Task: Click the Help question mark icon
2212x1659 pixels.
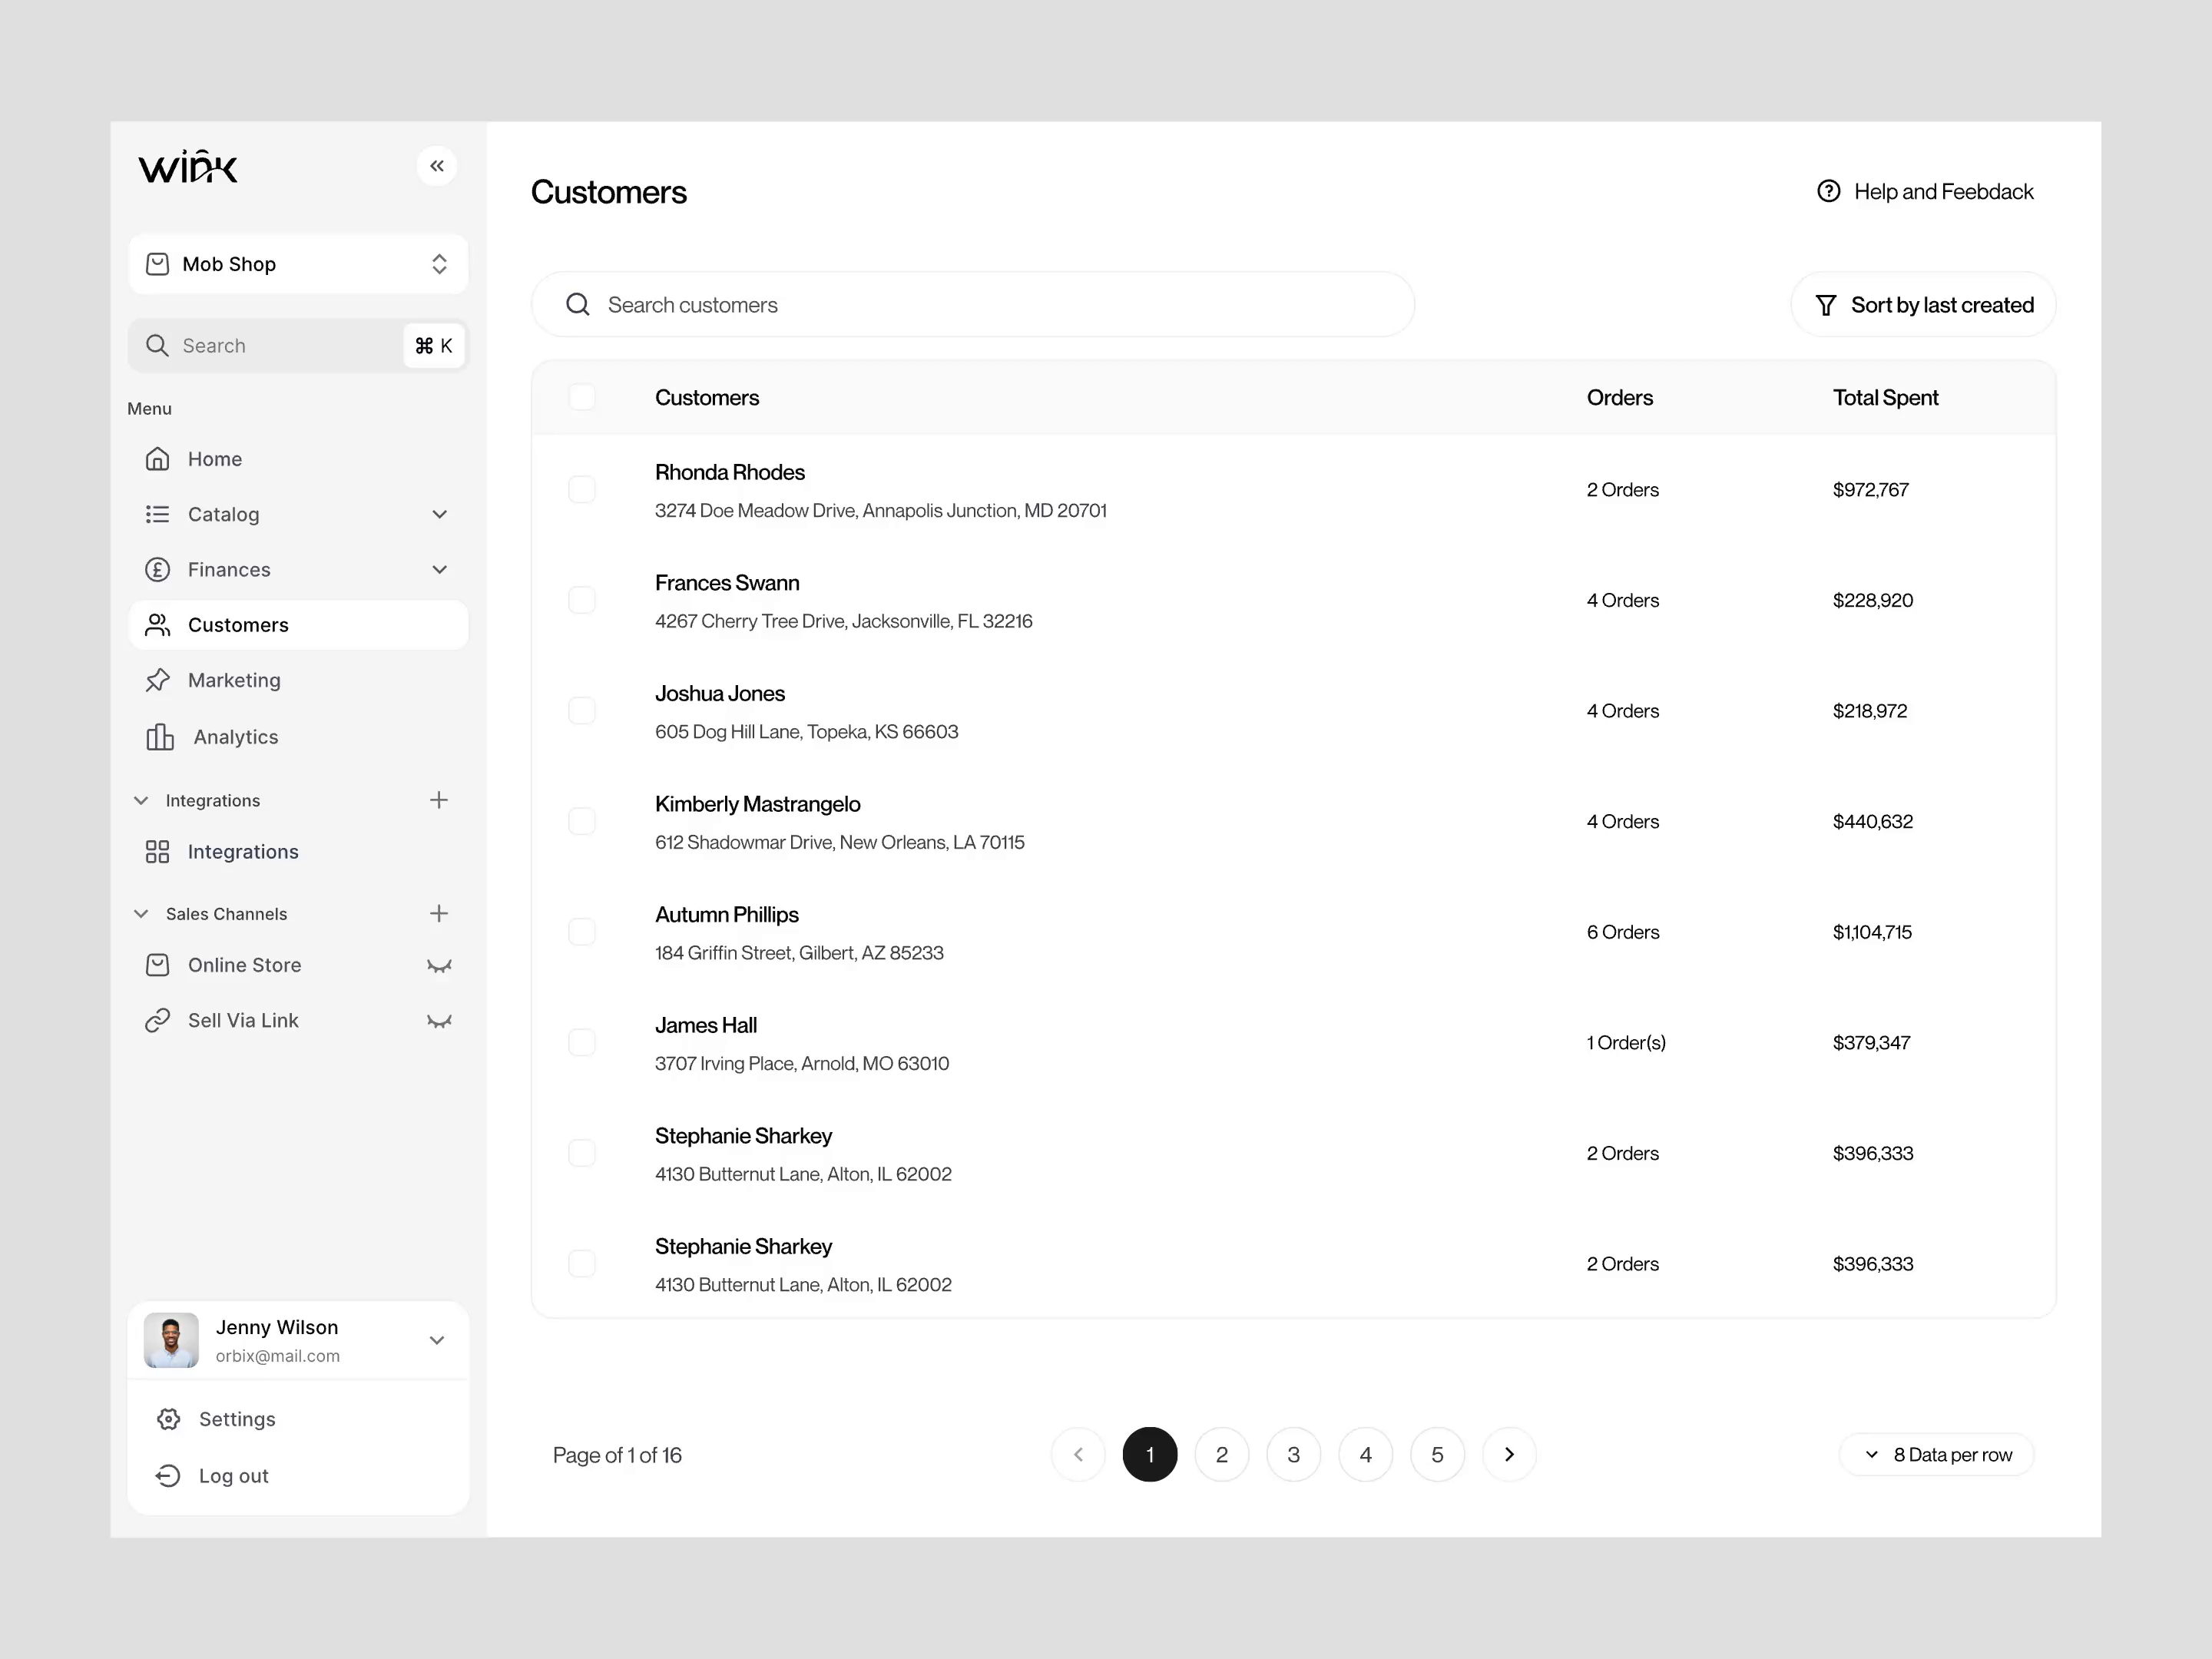Action: pos(1828,191)
